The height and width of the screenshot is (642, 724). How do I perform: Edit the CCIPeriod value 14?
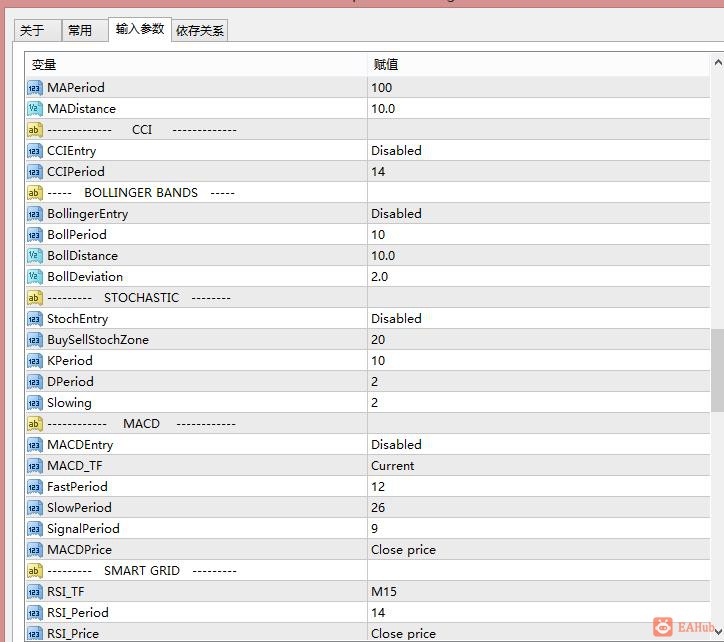(538, 172)
